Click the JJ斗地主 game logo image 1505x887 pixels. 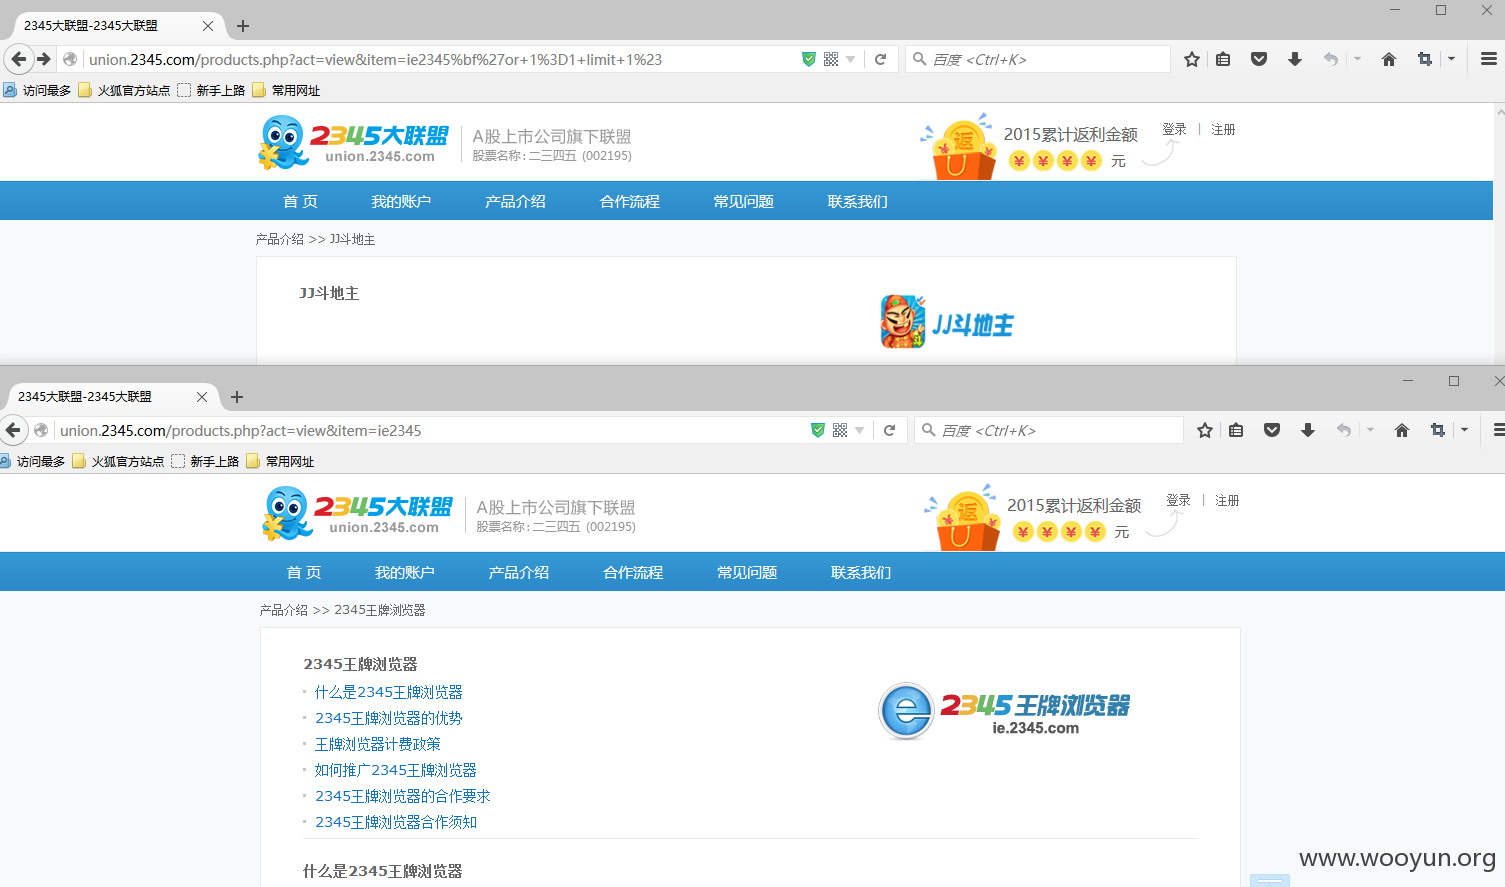click(947, 322)
